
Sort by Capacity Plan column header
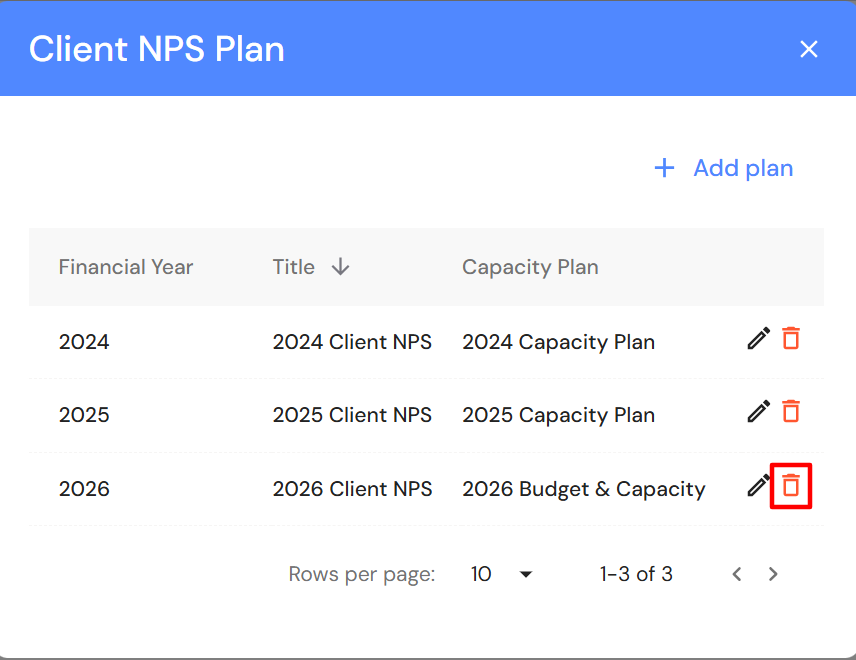click(x=530, y=267)
